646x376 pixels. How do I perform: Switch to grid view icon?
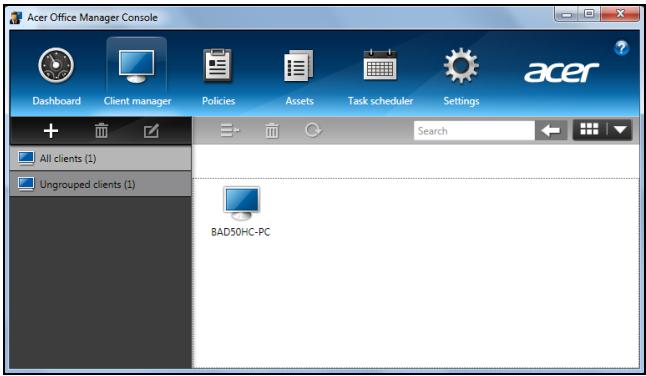(x=589, y=130)
